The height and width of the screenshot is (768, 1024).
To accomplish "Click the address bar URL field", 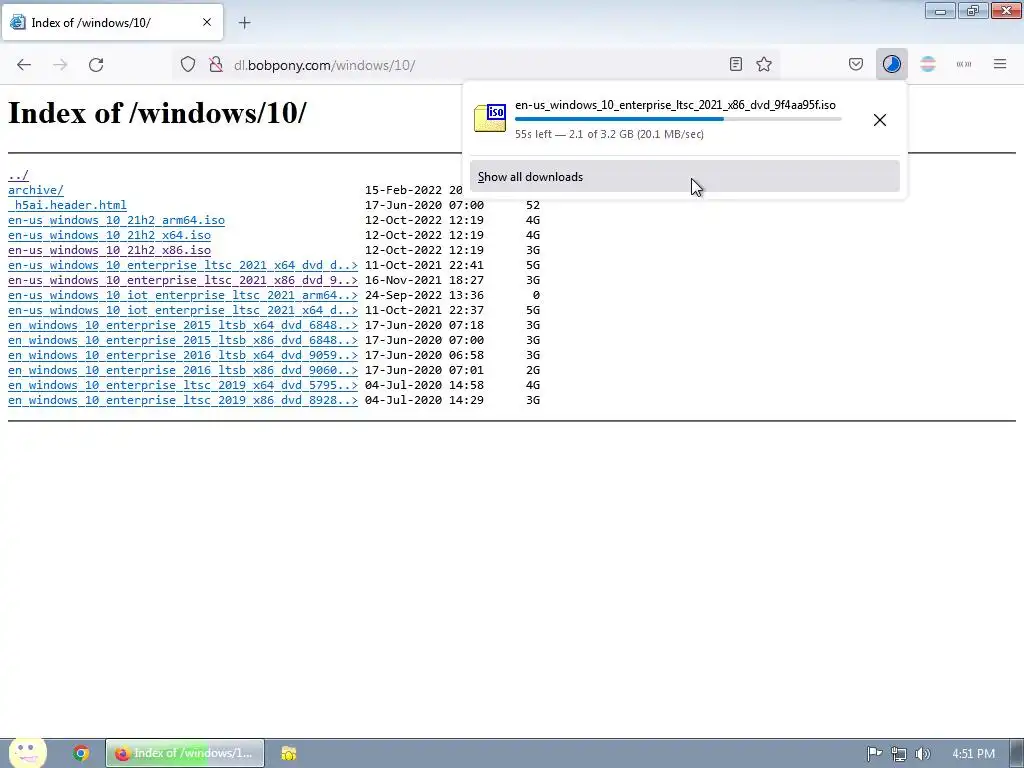I will point(477,65).
